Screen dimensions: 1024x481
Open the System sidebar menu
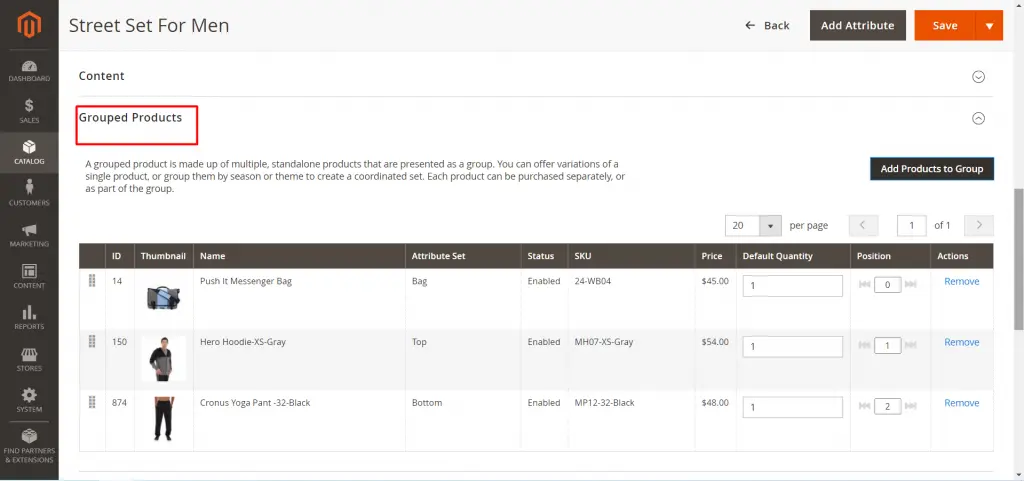(x=29, y=400)
